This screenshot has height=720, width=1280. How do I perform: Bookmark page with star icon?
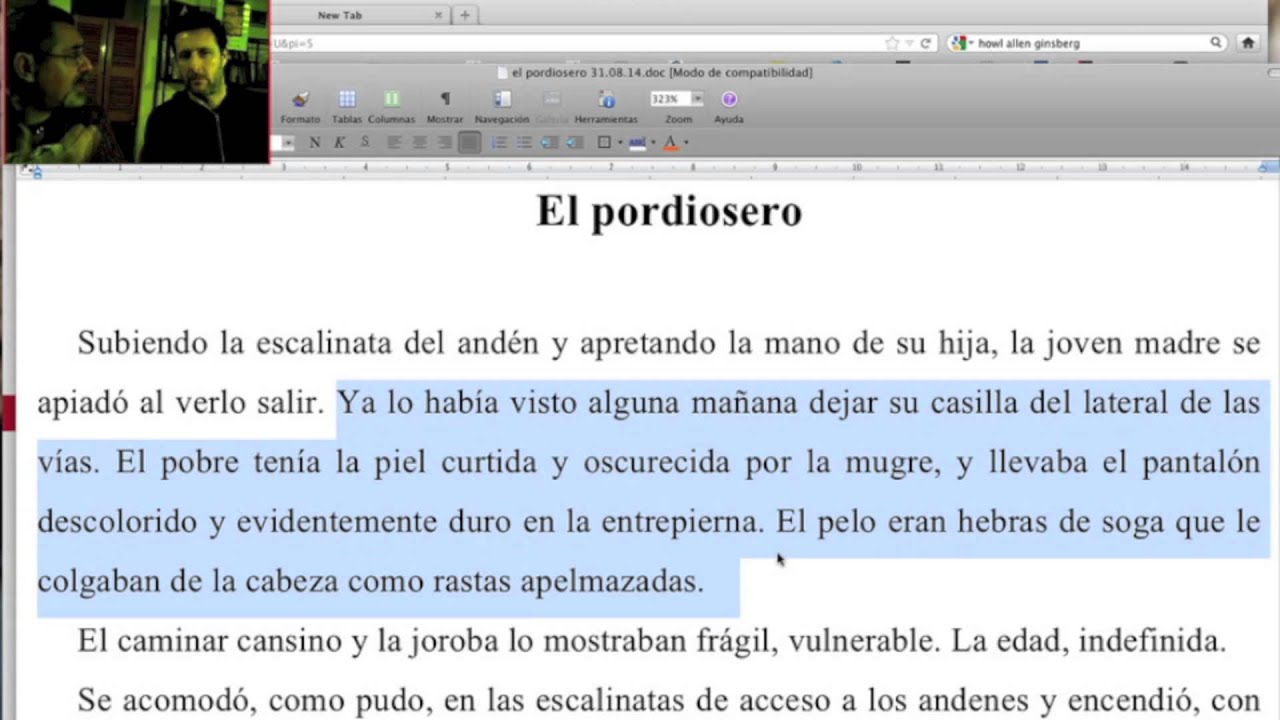pos(891,44)
